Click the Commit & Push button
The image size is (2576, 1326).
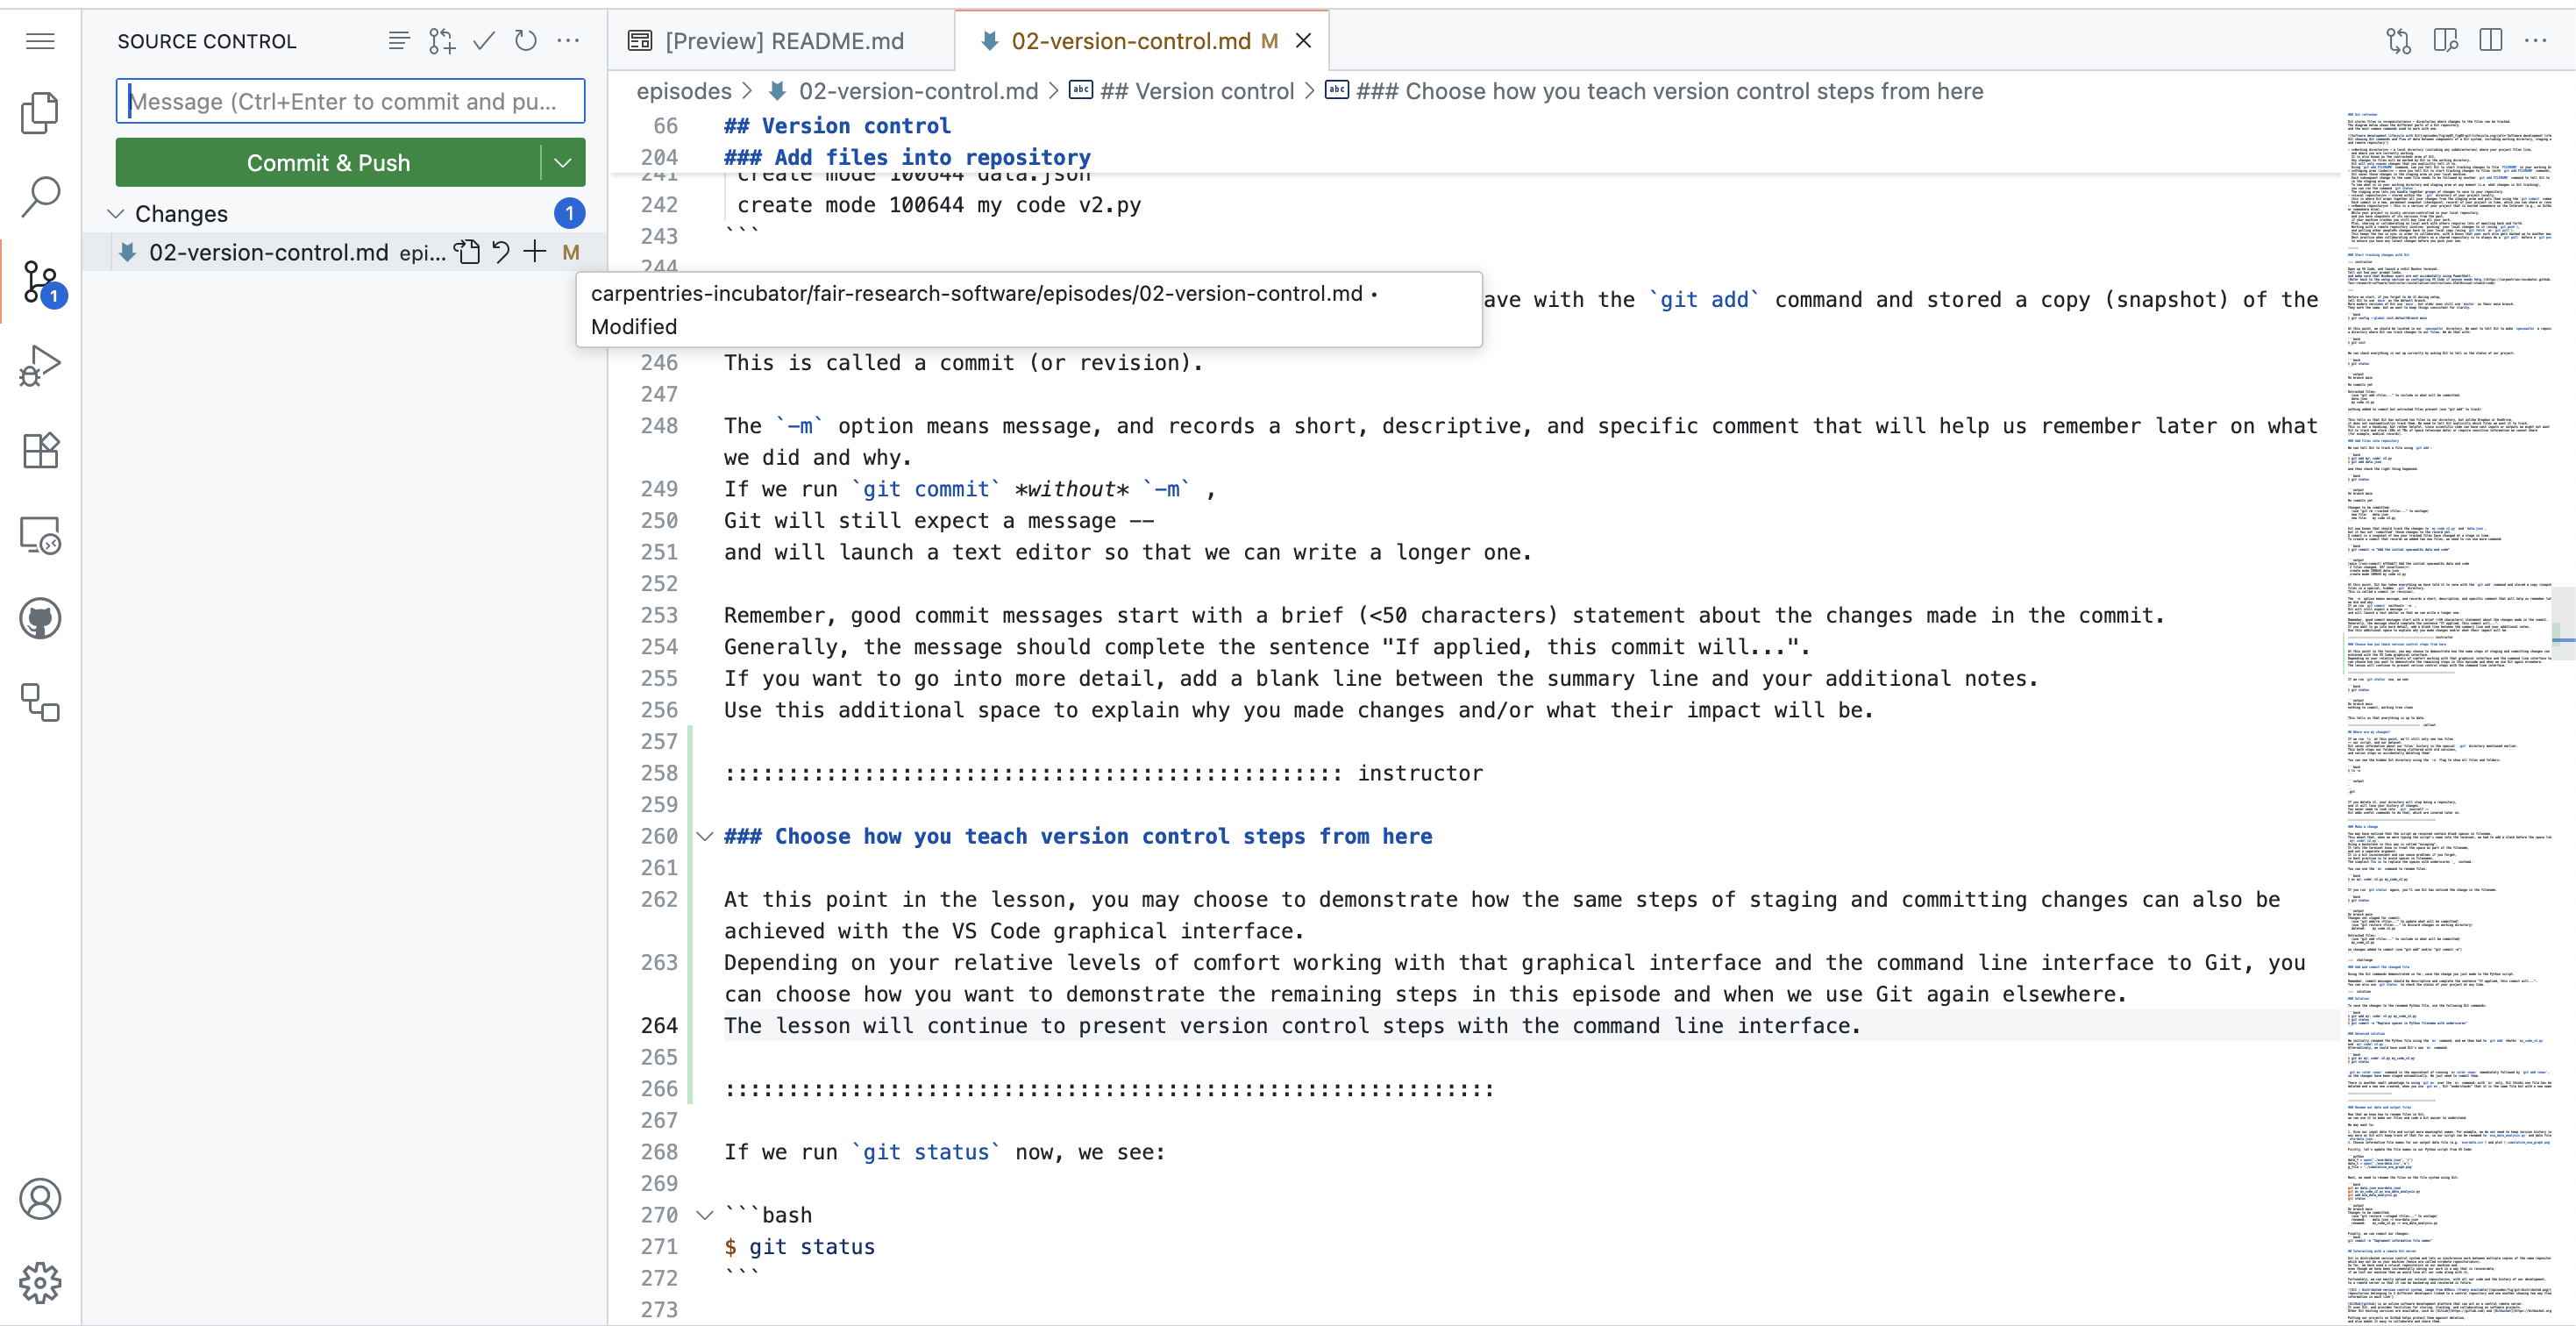(327, 162)
